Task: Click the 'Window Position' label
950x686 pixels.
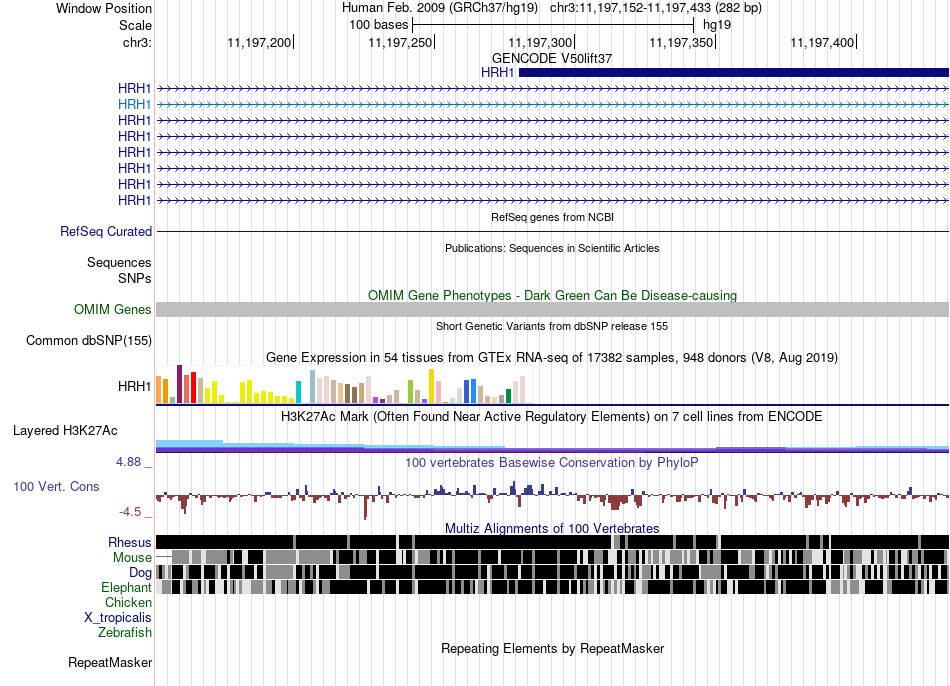Action: tap(104, 8)
